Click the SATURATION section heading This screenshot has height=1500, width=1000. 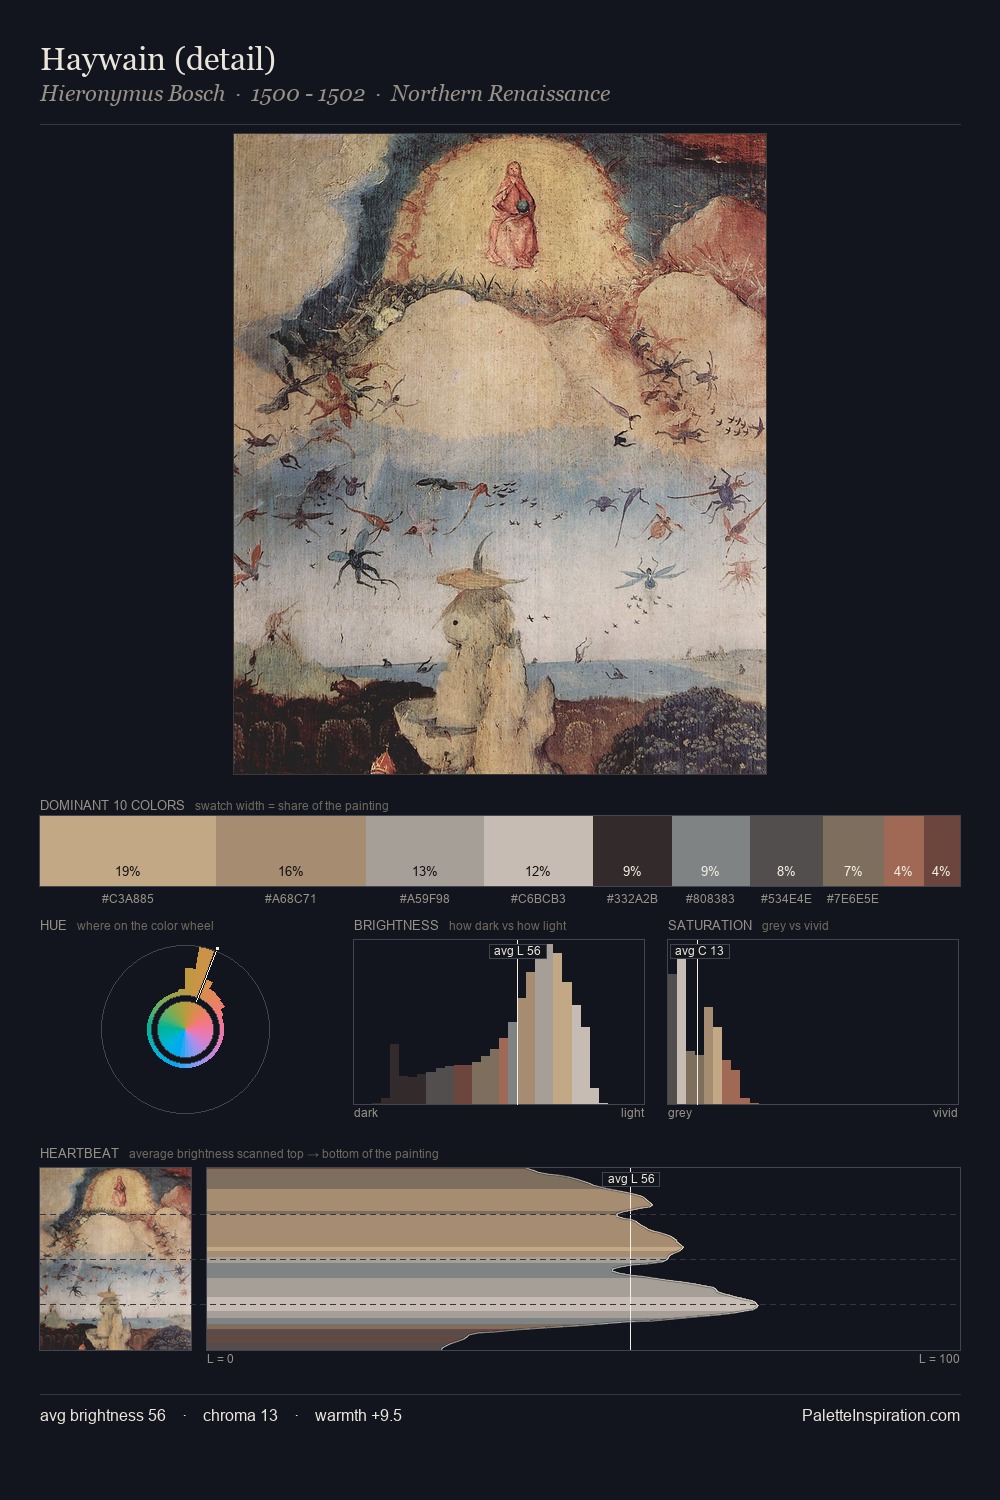pos(710,925)
